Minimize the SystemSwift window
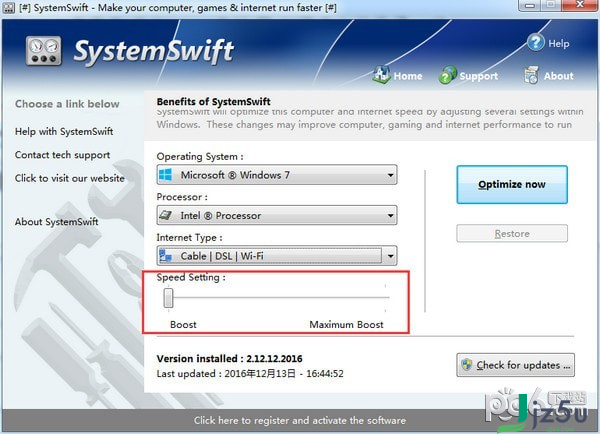Viewport: 600px width, 434px height. click(530, 5)
